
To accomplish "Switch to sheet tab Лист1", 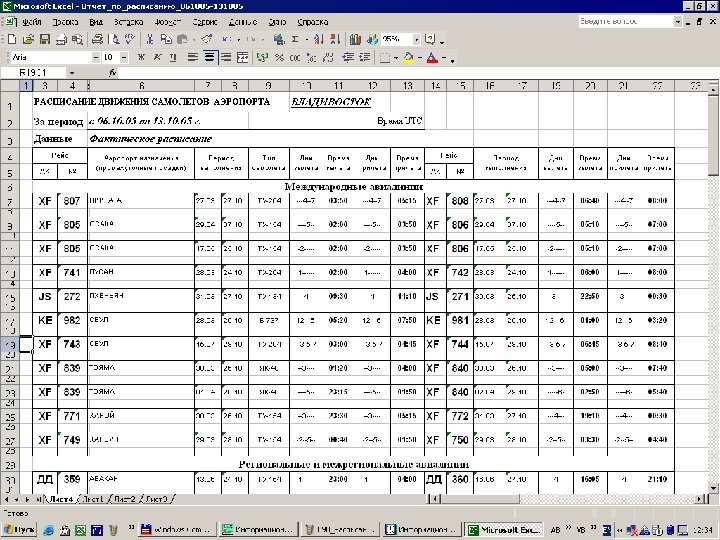I will (93, 499).
